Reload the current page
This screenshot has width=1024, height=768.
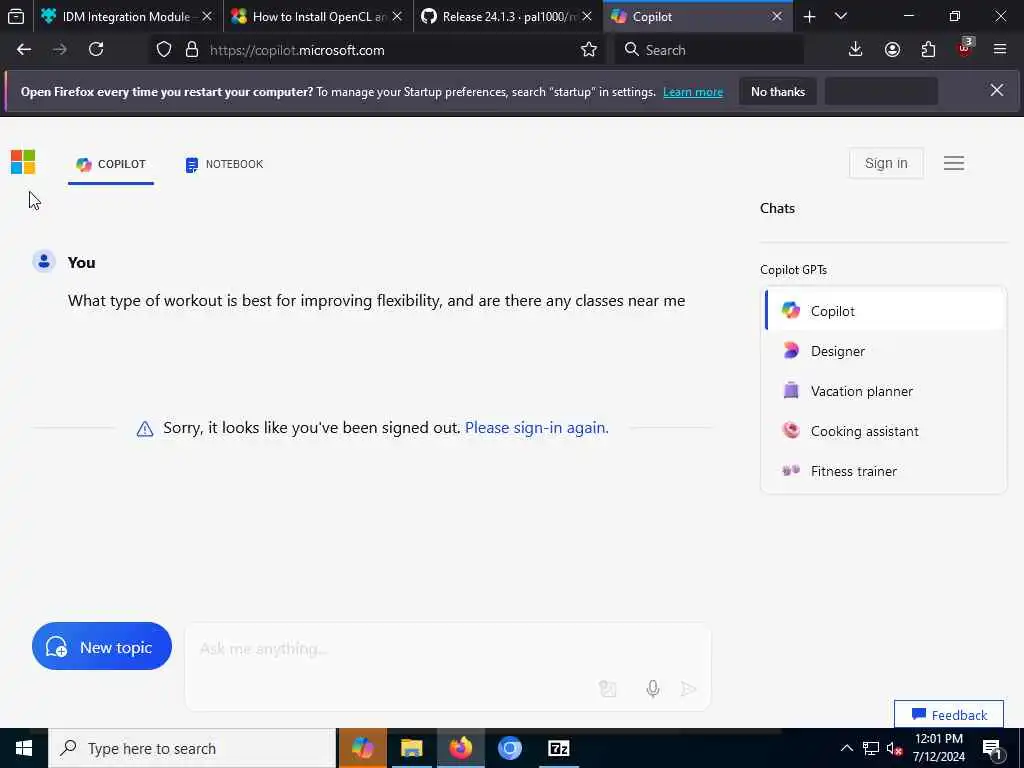[x=96, y=50]
